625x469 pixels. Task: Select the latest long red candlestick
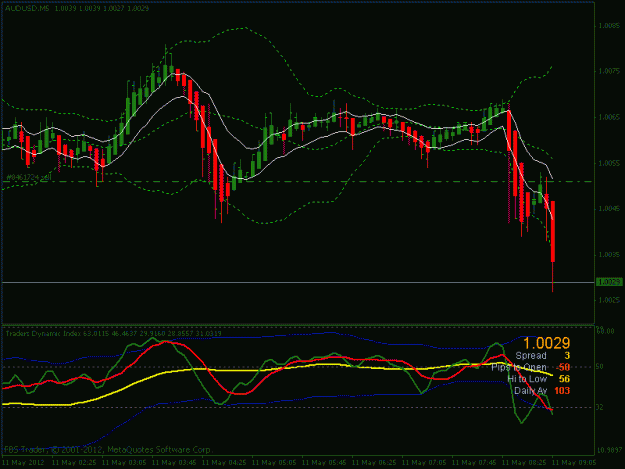(x=553, y=232)
